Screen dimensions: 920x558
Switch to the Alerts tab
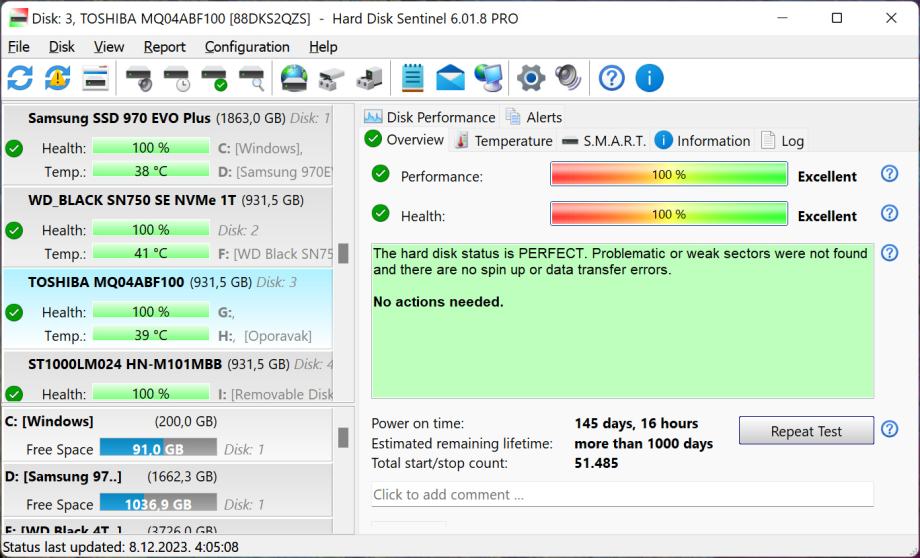coord(534,117)
